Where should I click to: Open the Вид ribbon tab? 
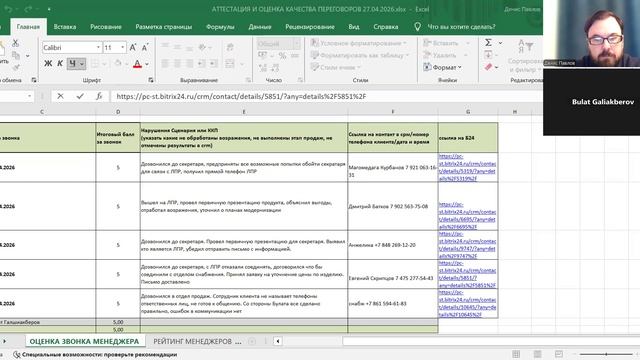[x=354, y=27]
